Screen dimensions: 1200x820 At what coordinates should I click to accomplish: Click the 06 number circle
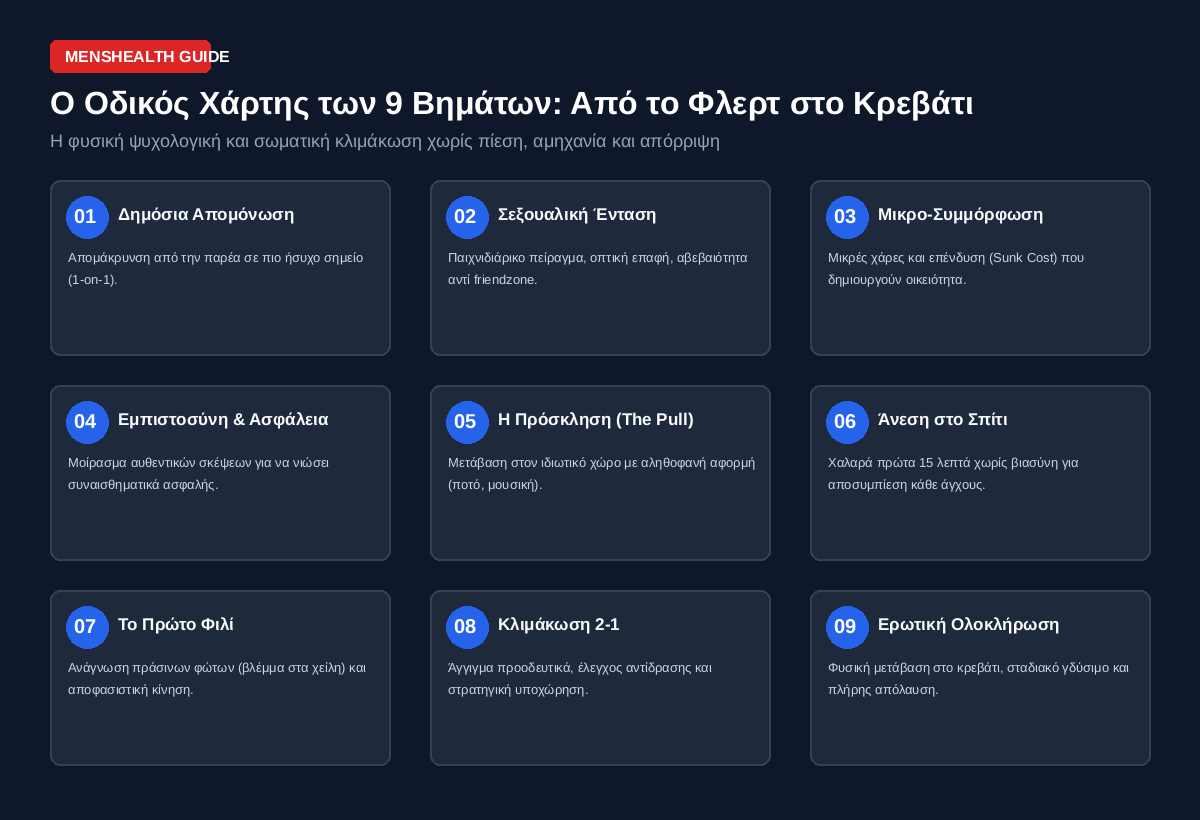click(847, 422)
